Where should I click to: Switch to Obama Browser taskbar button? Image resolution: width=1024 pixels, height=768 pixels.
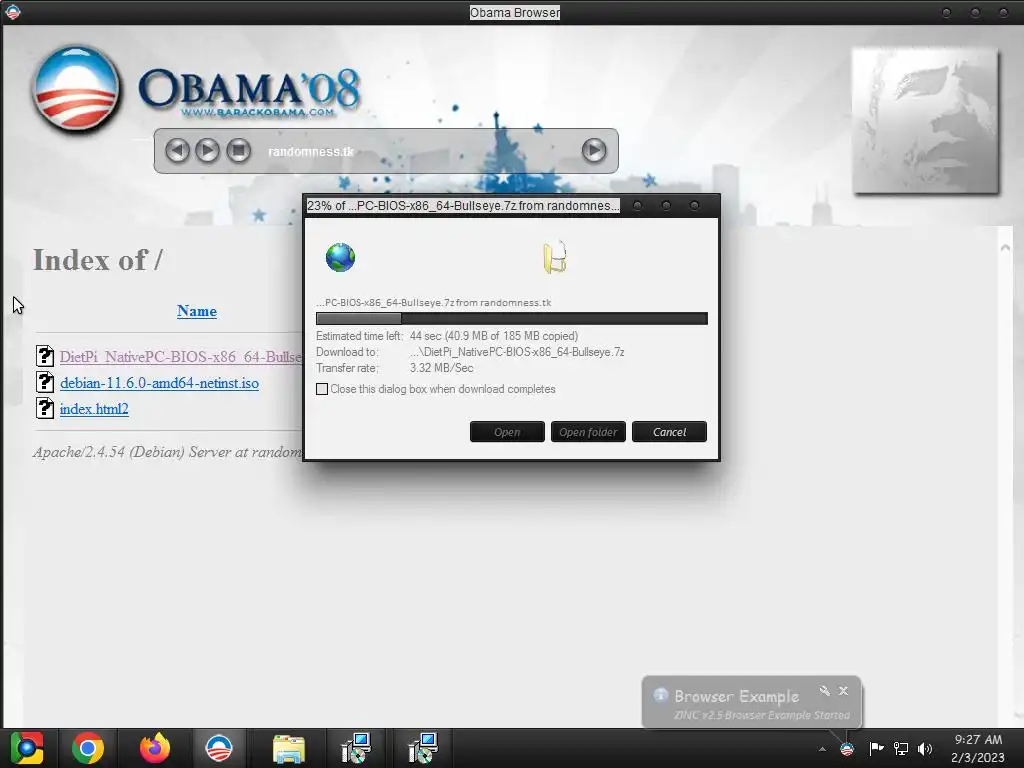tap(219, 748)
